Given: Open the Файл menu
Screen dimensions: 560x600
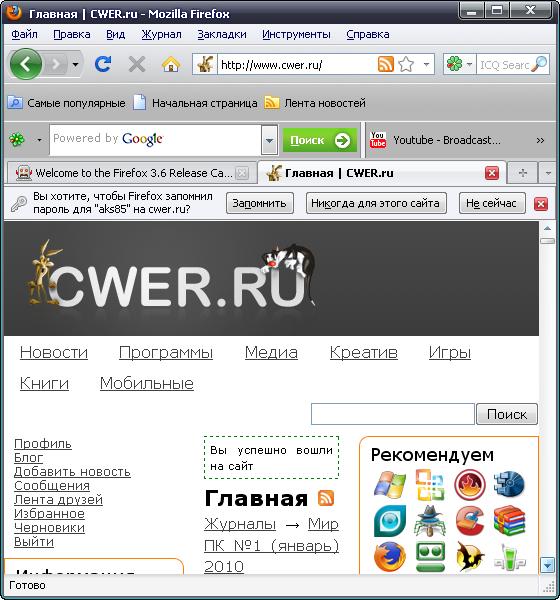Looking at the screenshot, I should 24,34.
